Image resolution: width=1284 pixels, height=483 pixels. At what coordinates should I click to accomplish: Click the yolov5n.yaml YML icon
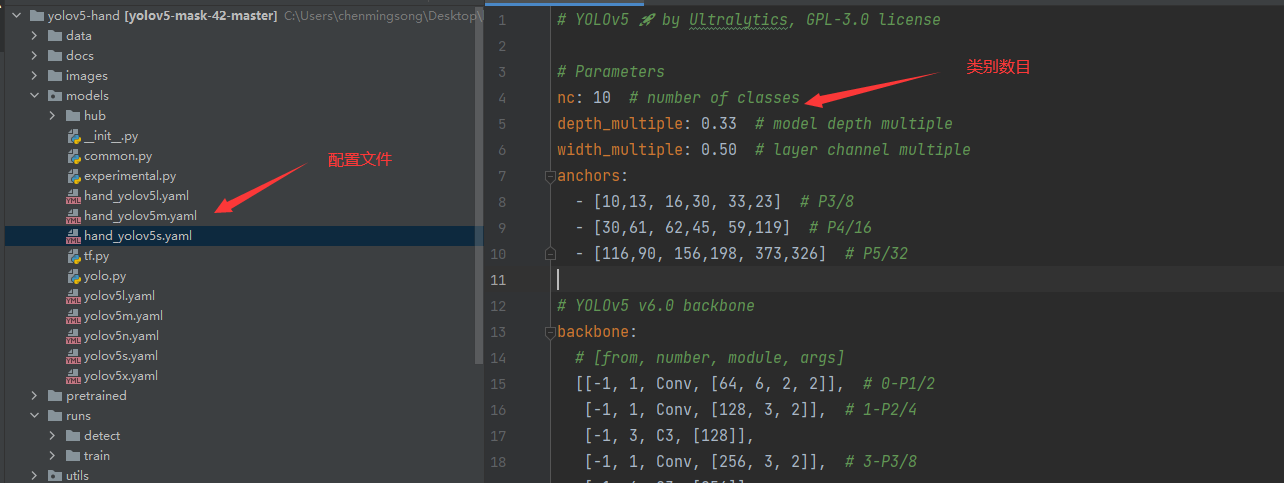point(74,336)
